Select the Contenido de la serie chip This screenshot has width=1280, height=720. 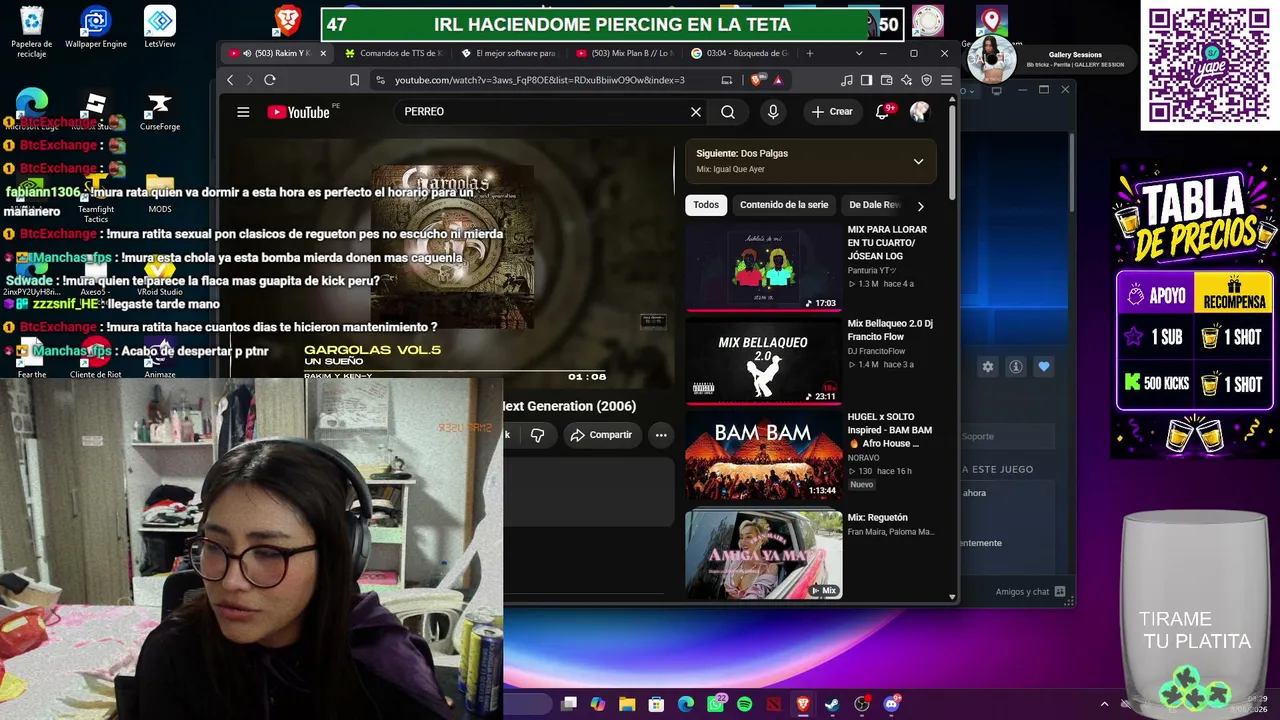point(784,205)
